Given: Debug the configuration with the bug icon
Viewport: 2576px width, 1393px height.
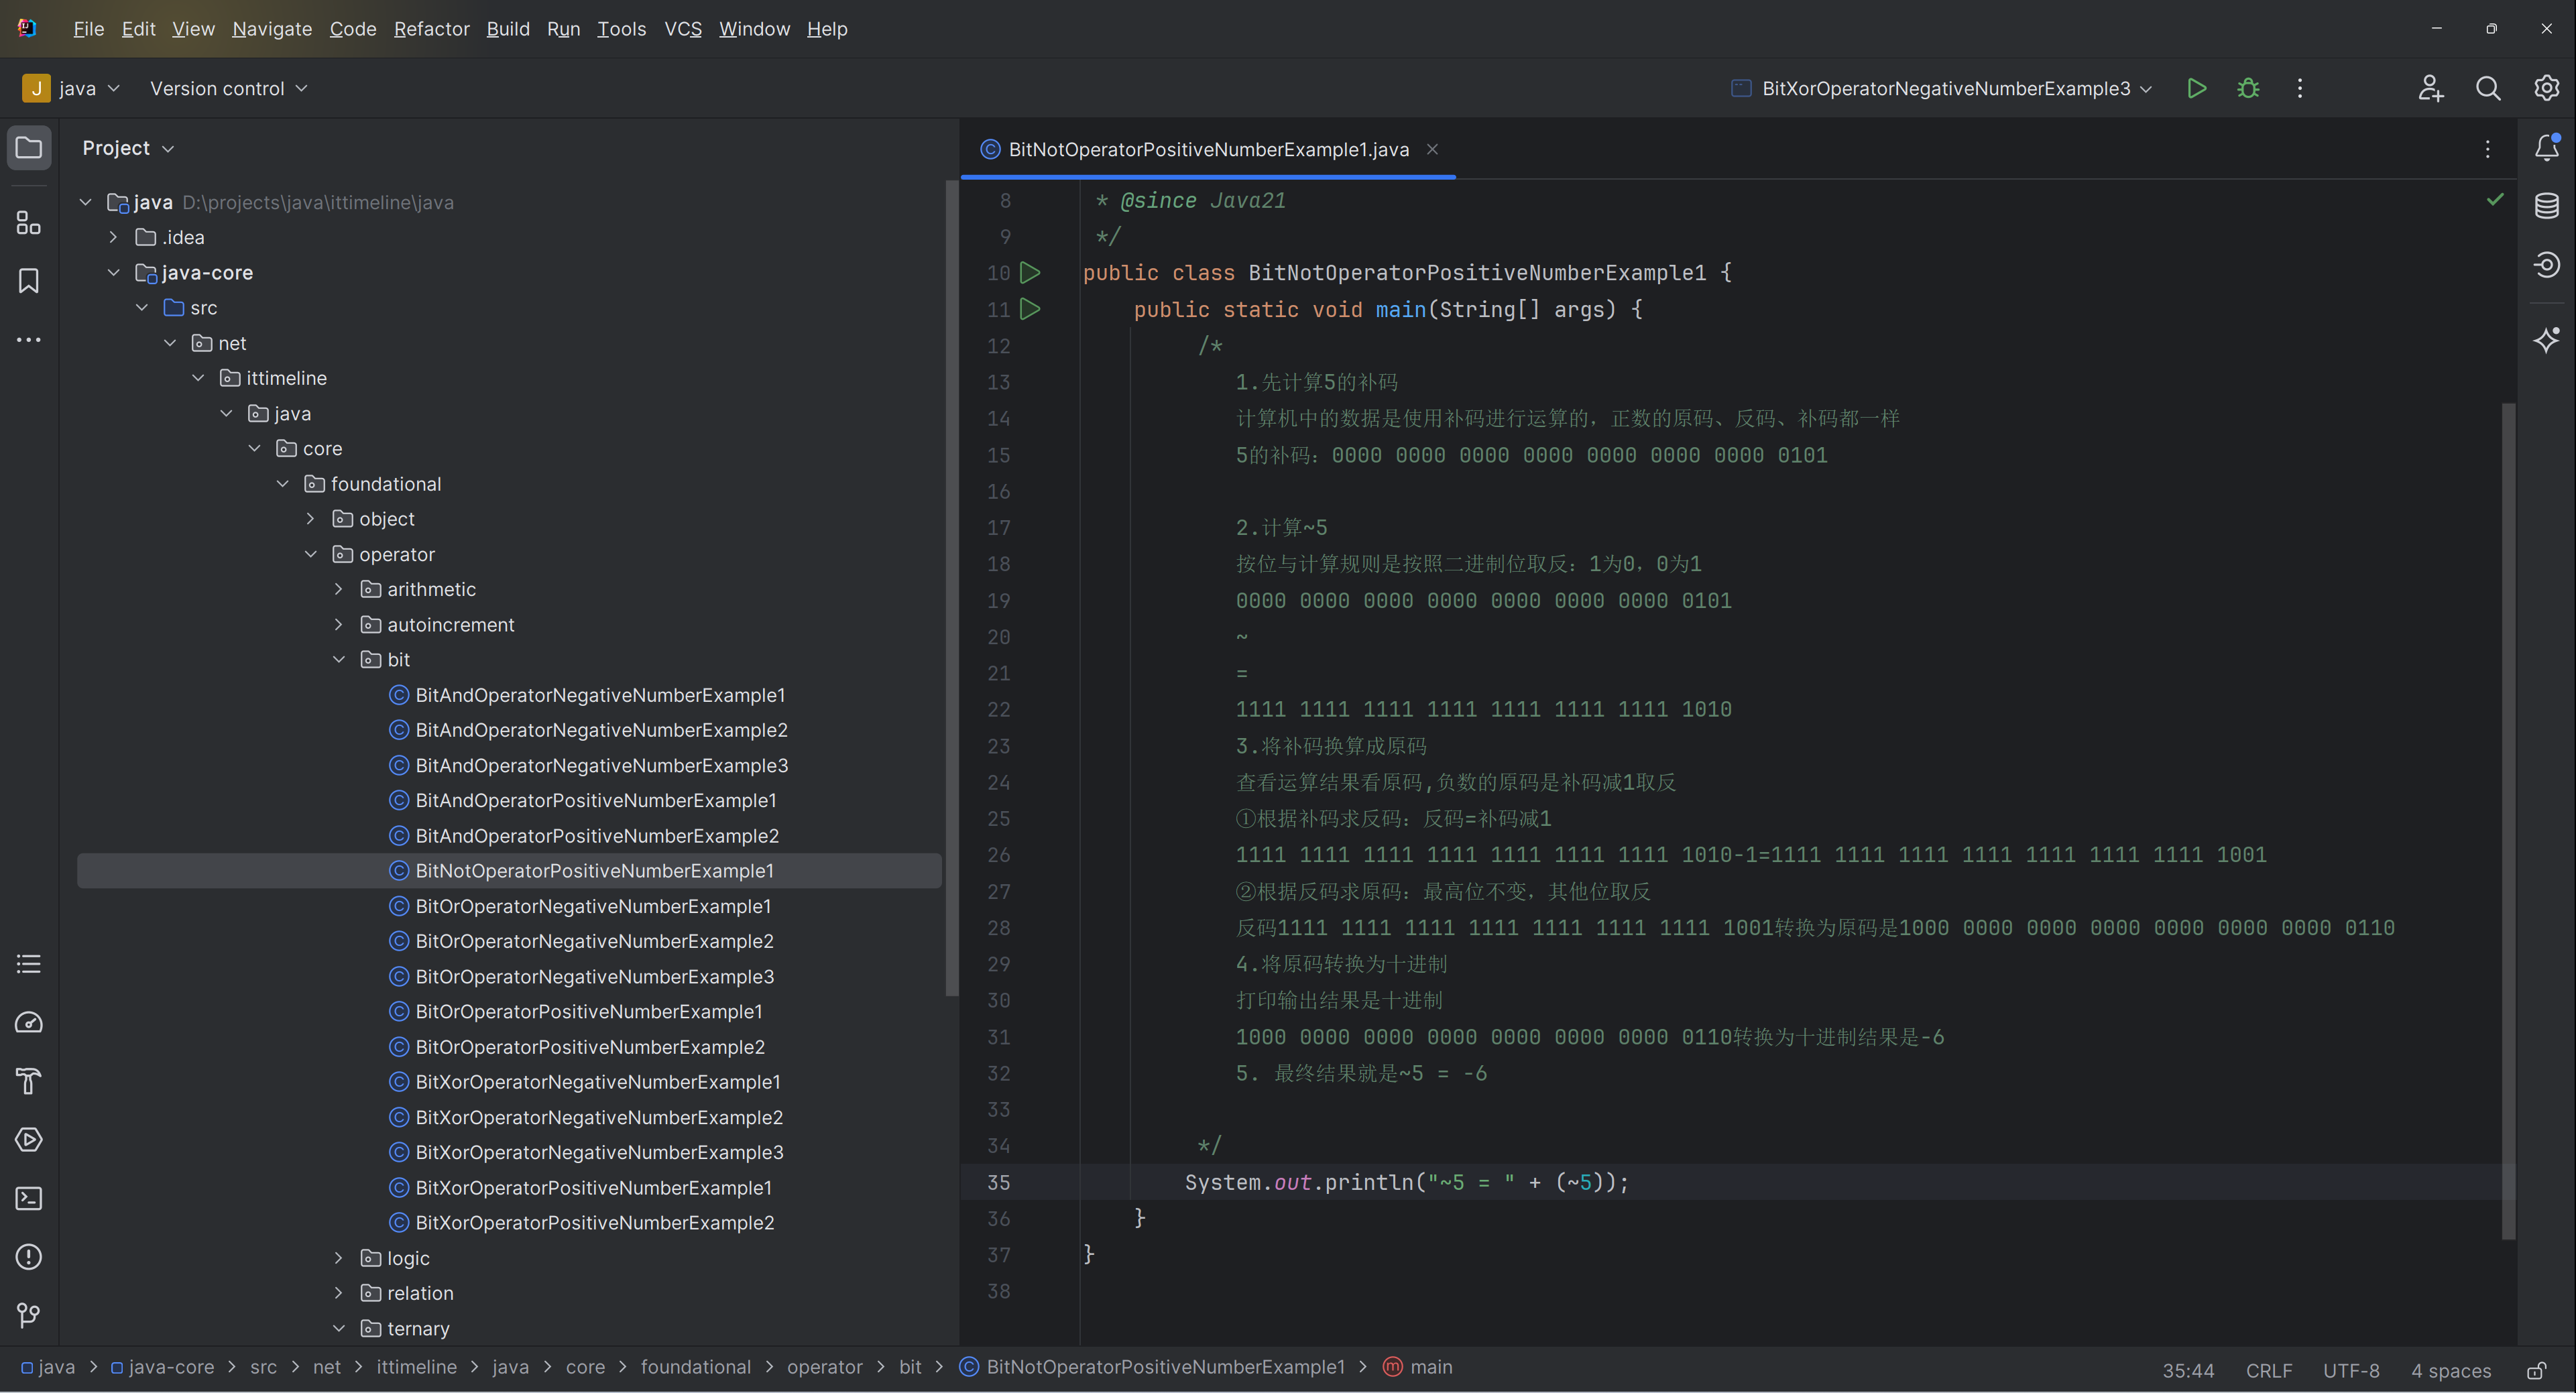Looking at the screenshot, I should pos(2248,89).
